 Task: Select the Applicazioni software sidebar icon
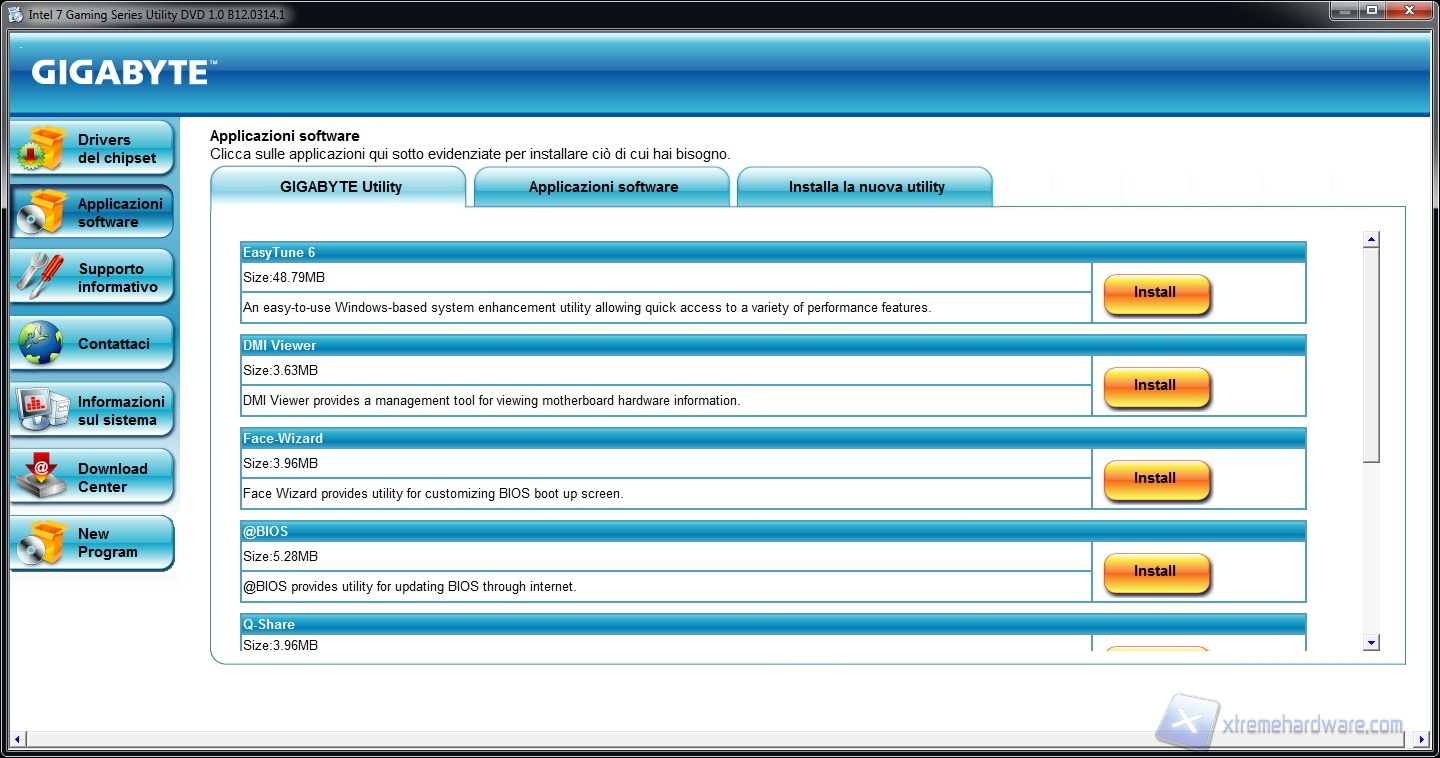[42, 212]
